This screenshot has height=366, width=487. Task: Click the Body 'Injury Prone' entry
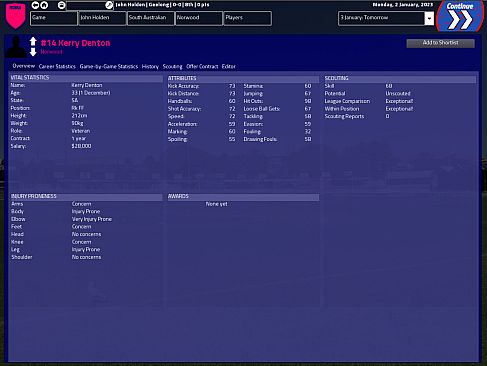tap(86, 211)
